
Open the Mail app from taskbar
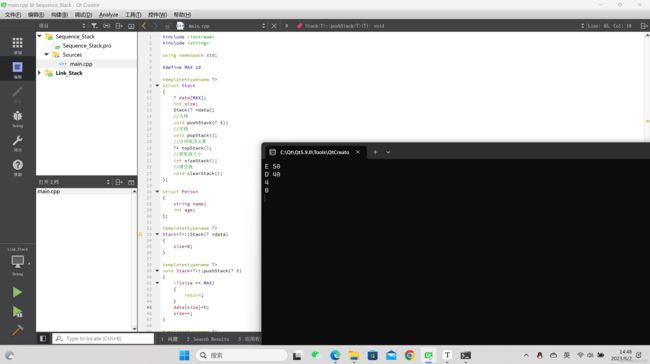(391, 355)
